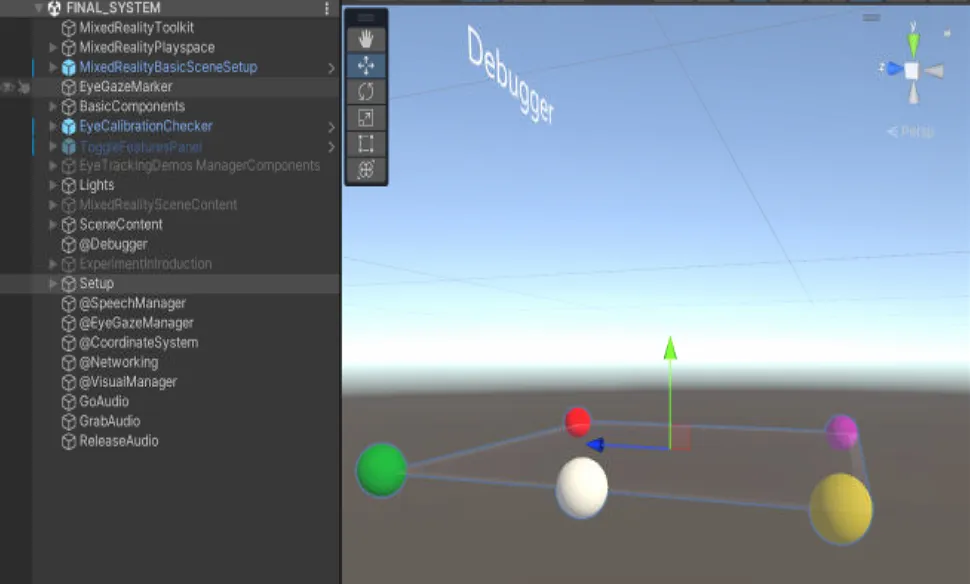The image size is (970, 584).
Task: Click the blue Z axis cone on gizmo
Action: [x=894, y=69]
